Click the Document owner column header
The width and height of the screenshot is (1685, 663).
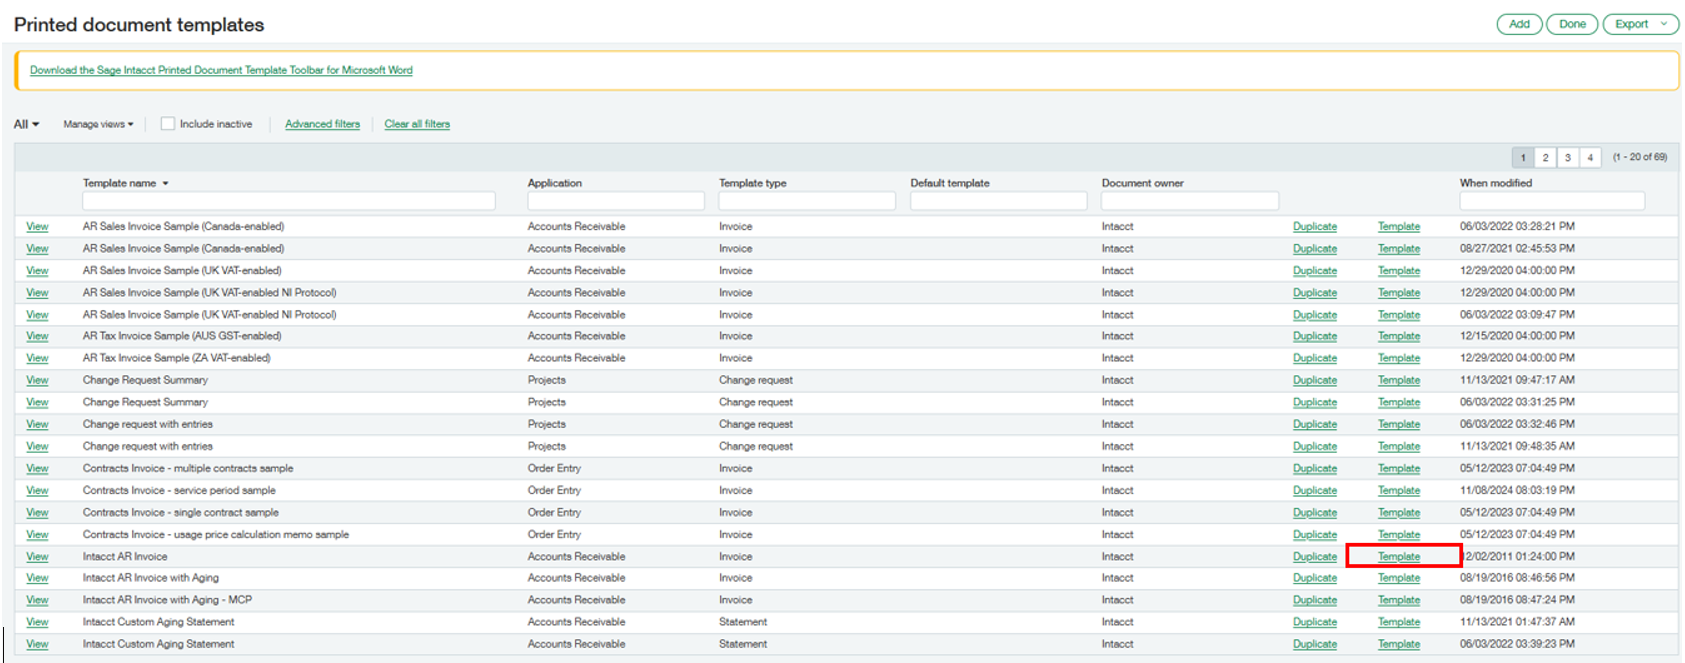click(x=1142, y=183)
